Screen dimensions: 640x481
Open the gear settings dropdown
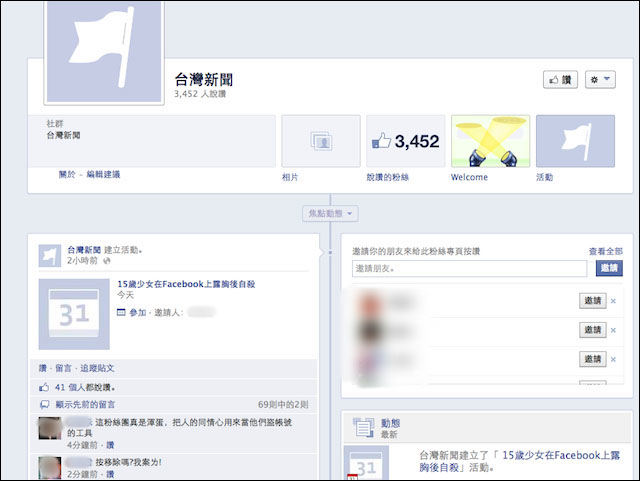[600, 80]
